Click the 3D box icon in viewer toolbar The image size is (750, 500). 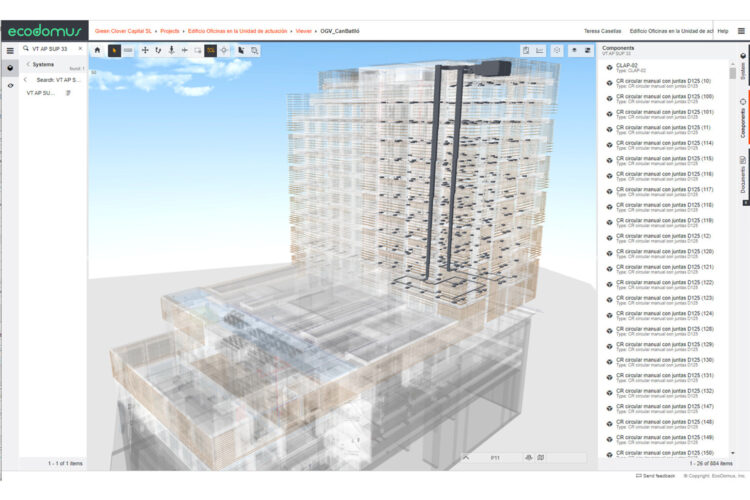coord(557,50)
